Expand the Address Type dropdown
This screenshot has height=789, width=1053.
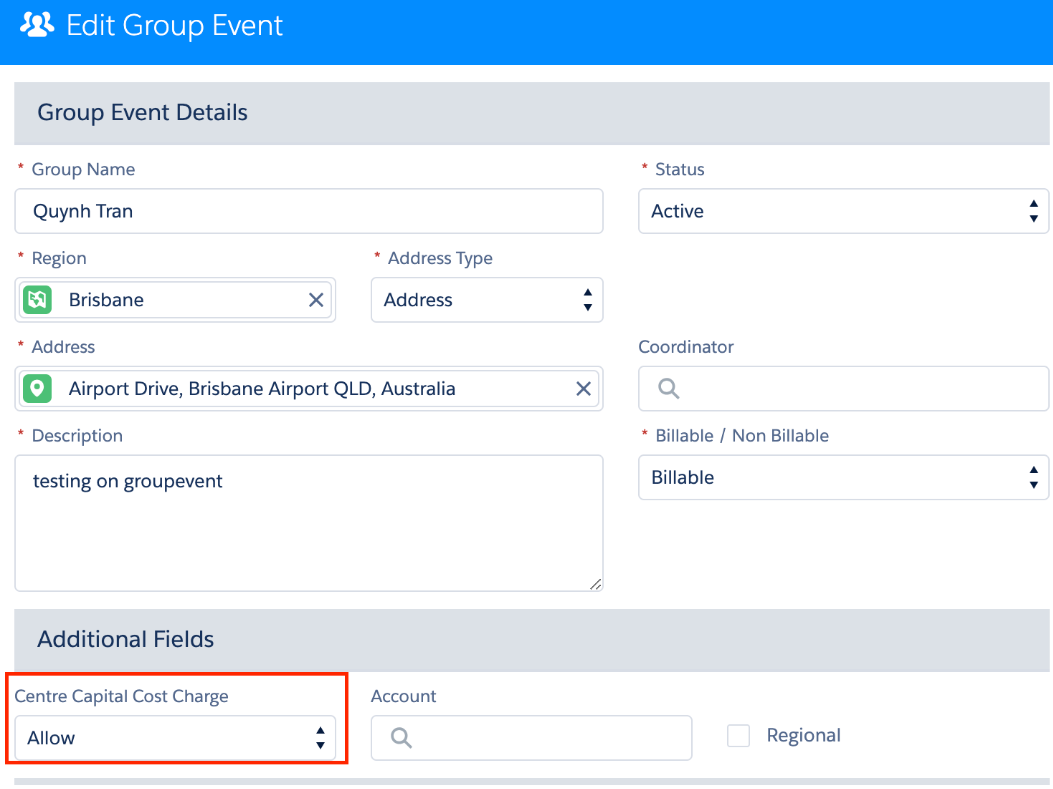tap(486, 300)
